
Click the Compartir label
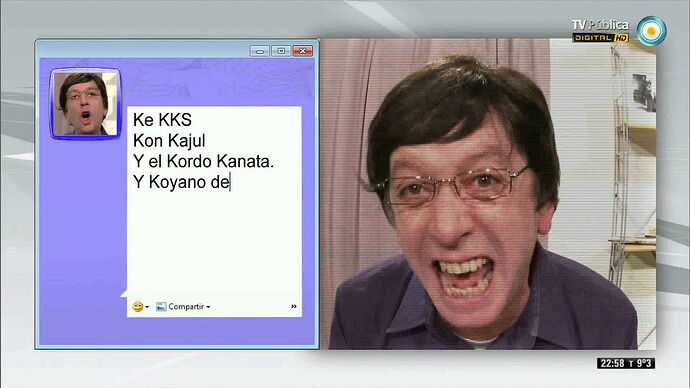186,307
